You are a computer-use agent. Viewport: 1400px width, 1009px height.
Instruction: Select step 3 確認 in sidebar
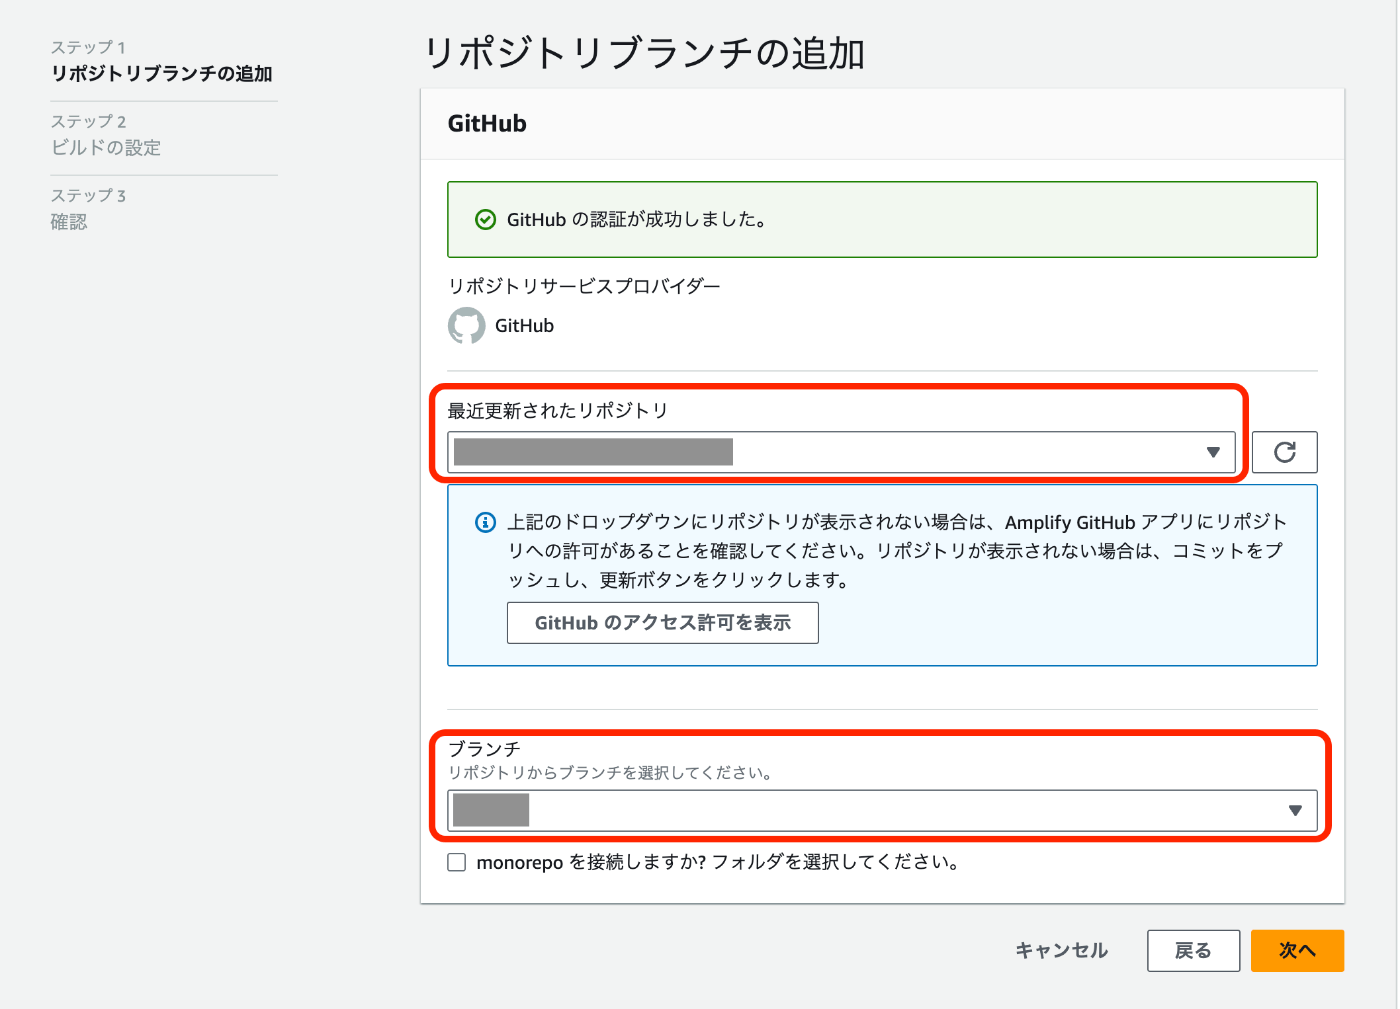pyautogui.click(x=69, y=221)
